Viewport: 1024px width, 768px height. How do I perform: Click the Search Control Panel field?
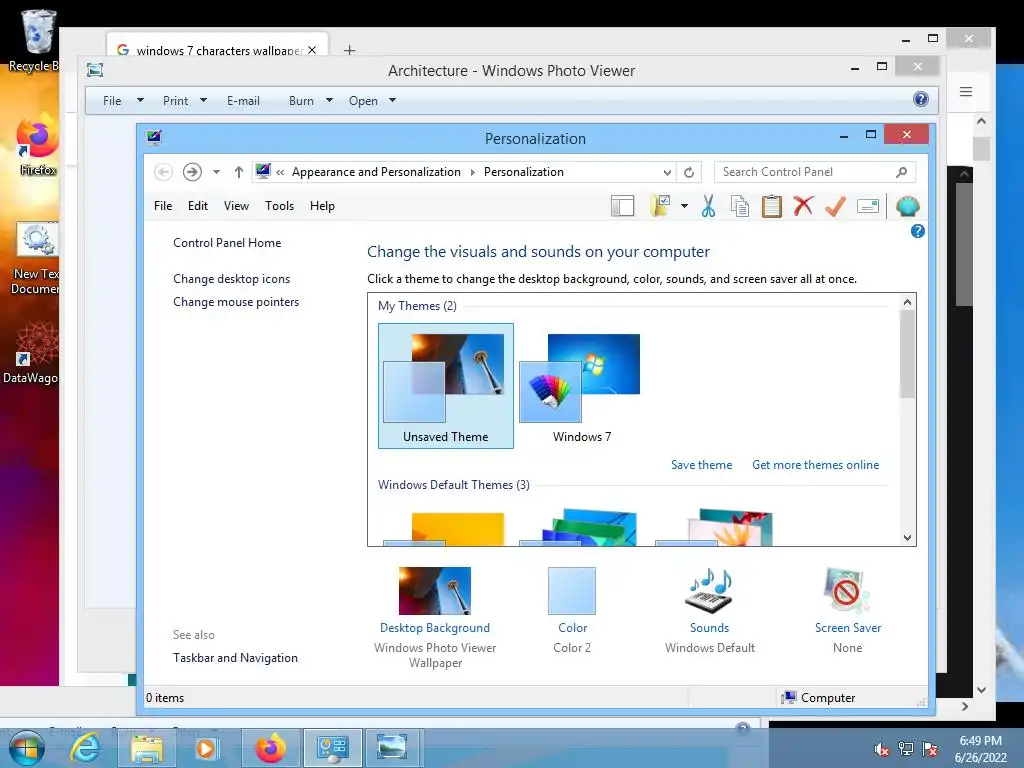tap(814, 172)
